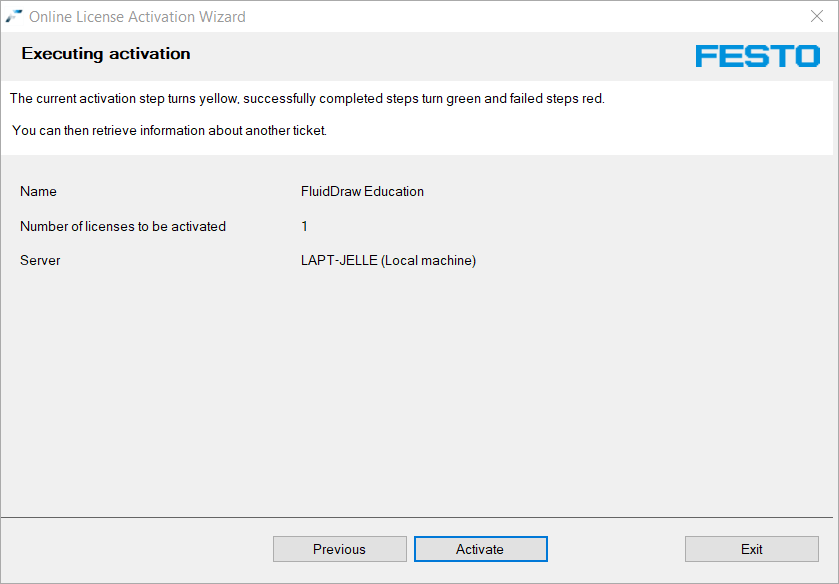Click the Number of licenses to be activated label
Viewport: 839px width, 584px height.
click(x=123, y=226)
